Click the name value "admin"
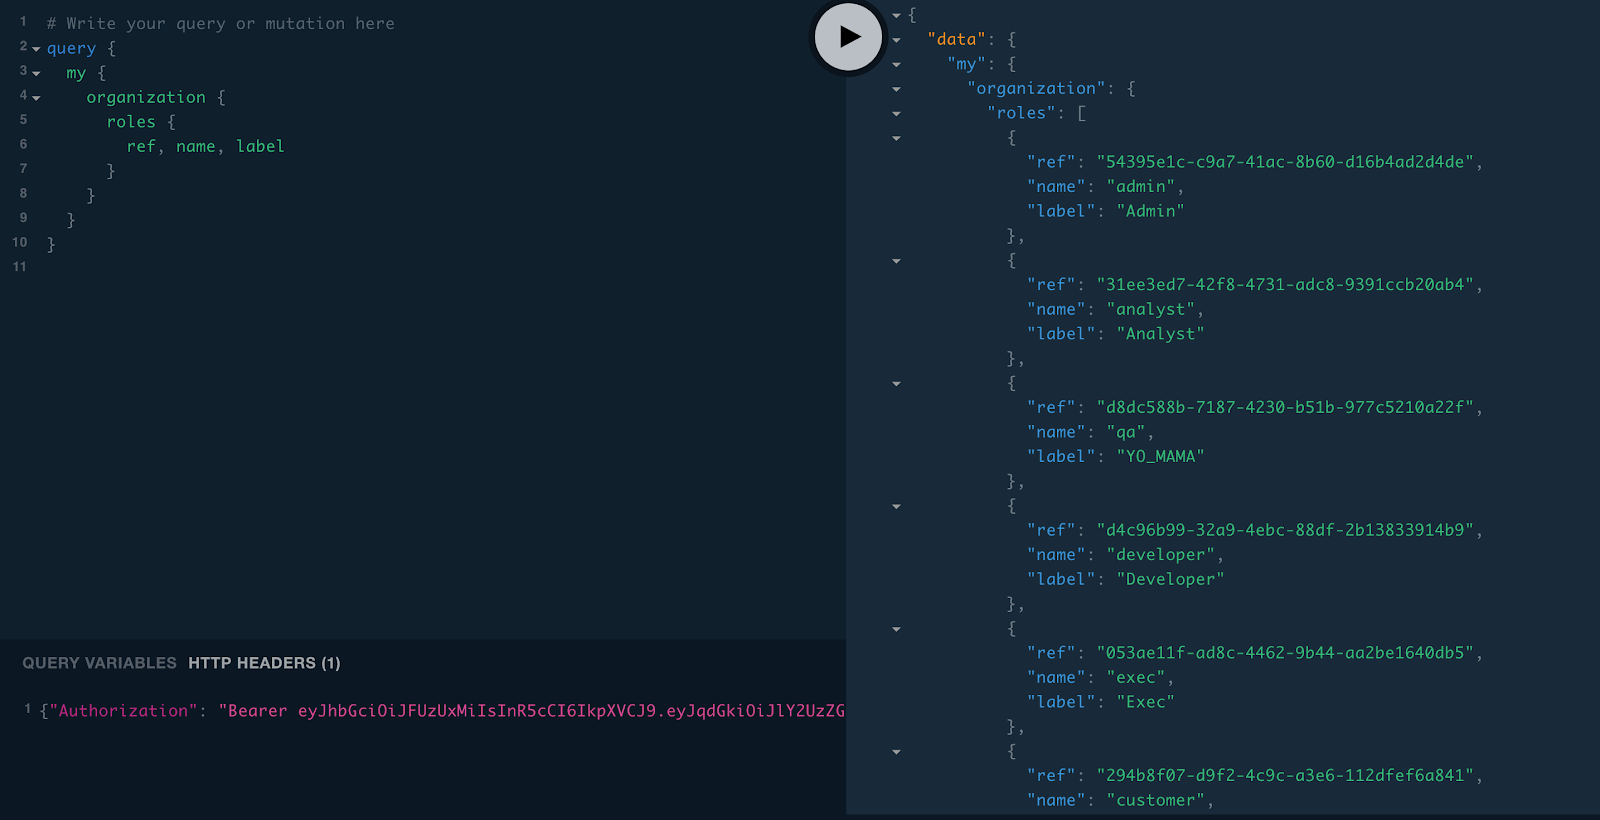 1141,187
